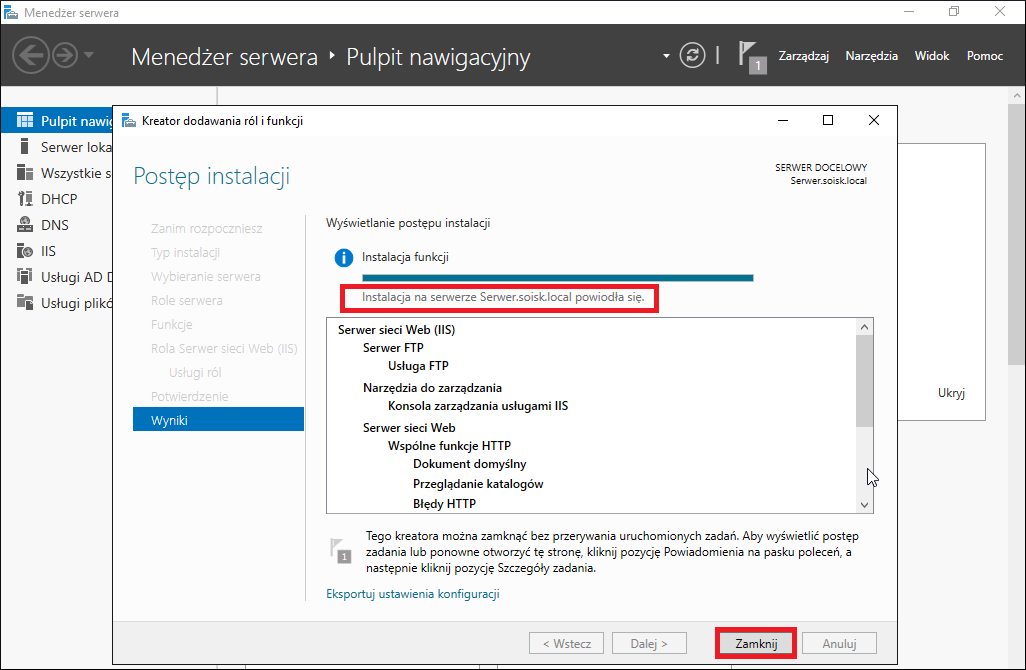Select DHCP icon in the sidebar
This screenshot has width=1026, height=670.
tap(25, 198)
